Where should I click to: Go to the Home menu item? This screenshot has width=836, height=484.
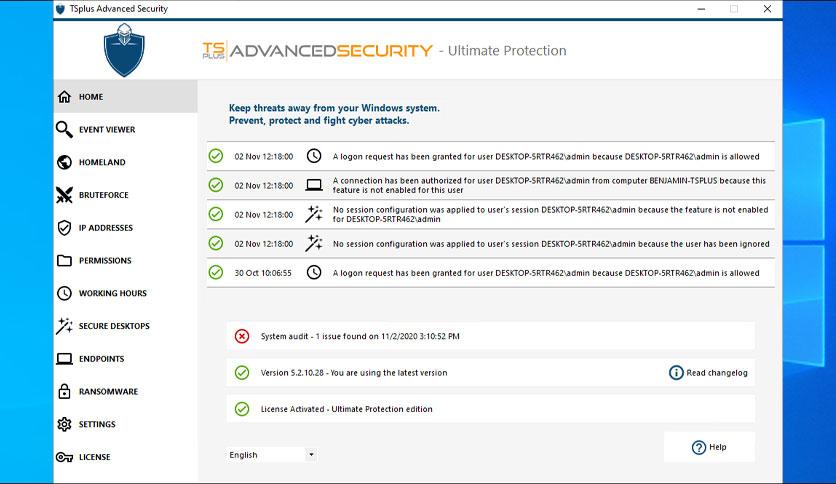[126, 96]
